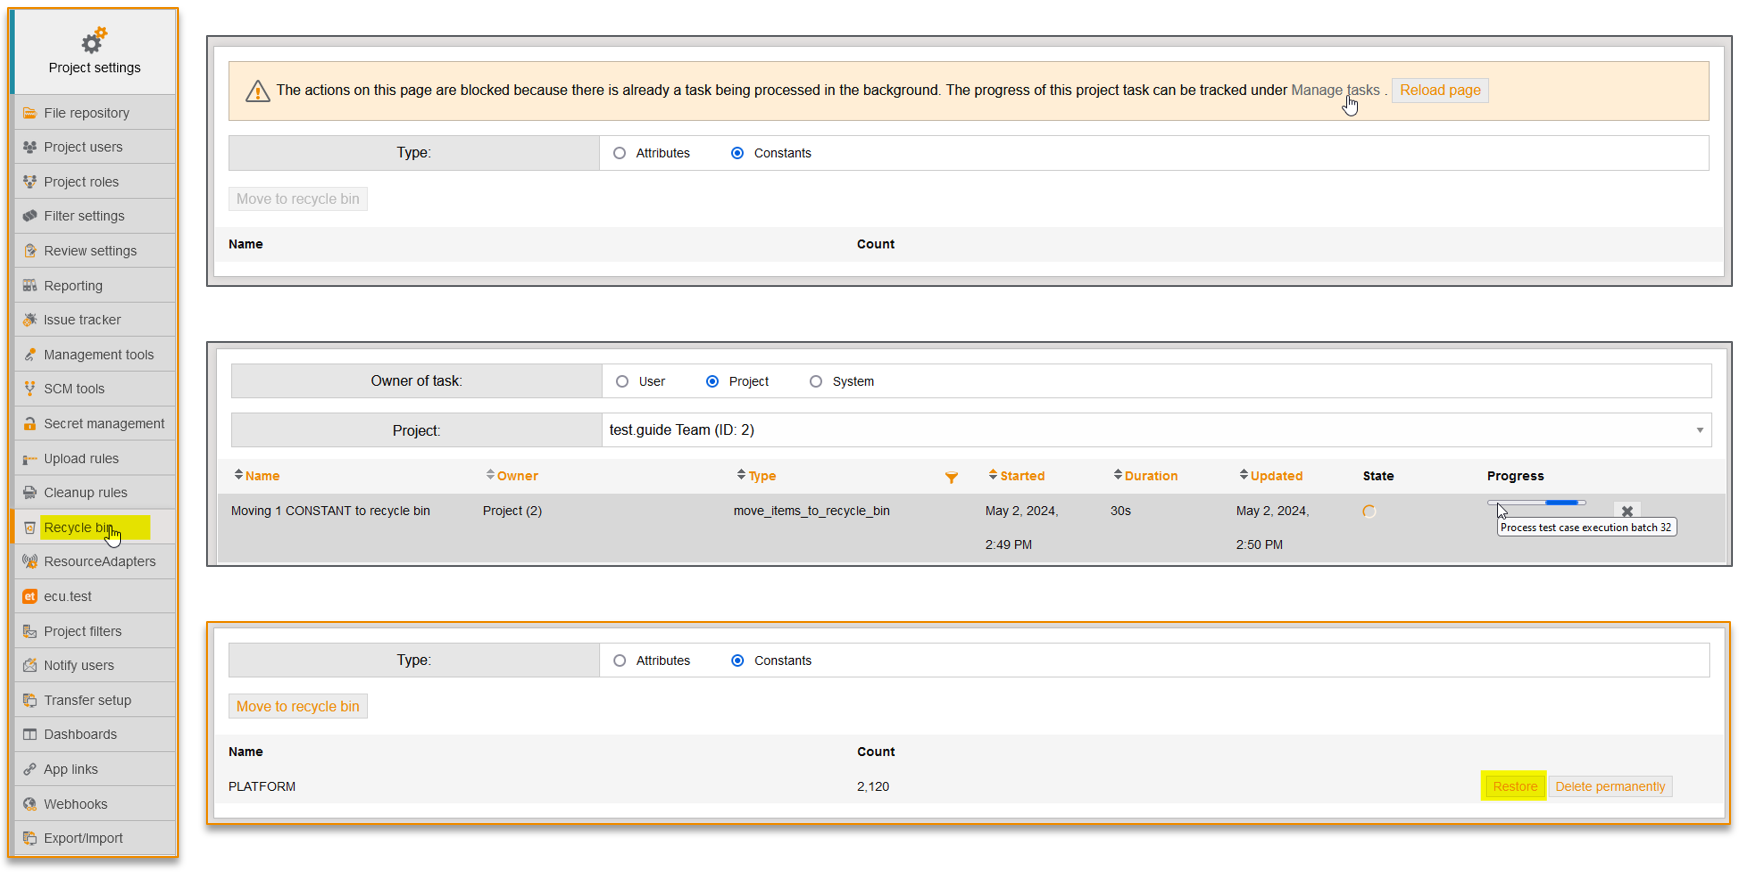Click the orange filter icon by Type column
The height and width of the screenshot is (874, 1749).
[951, 477]
